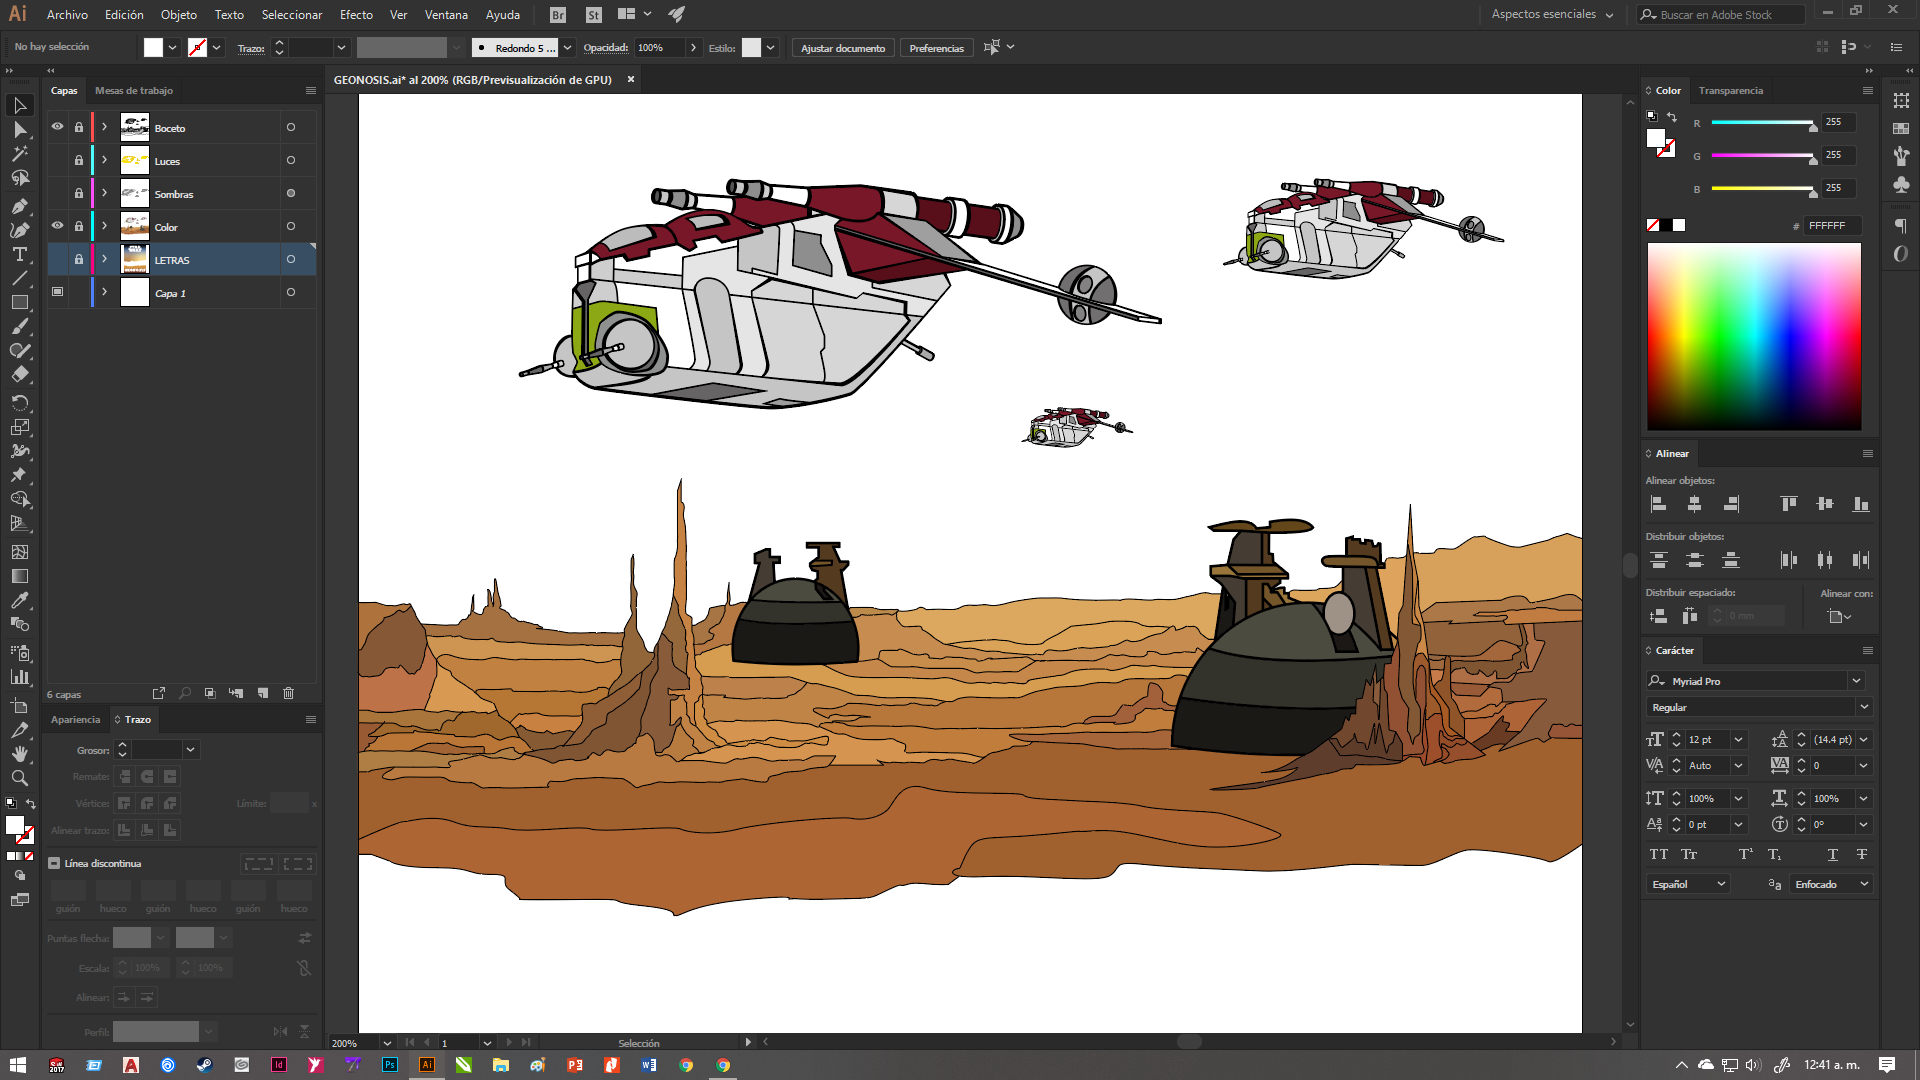
Task: Open the Regular font style dropdown
Action: point(1864,707)
